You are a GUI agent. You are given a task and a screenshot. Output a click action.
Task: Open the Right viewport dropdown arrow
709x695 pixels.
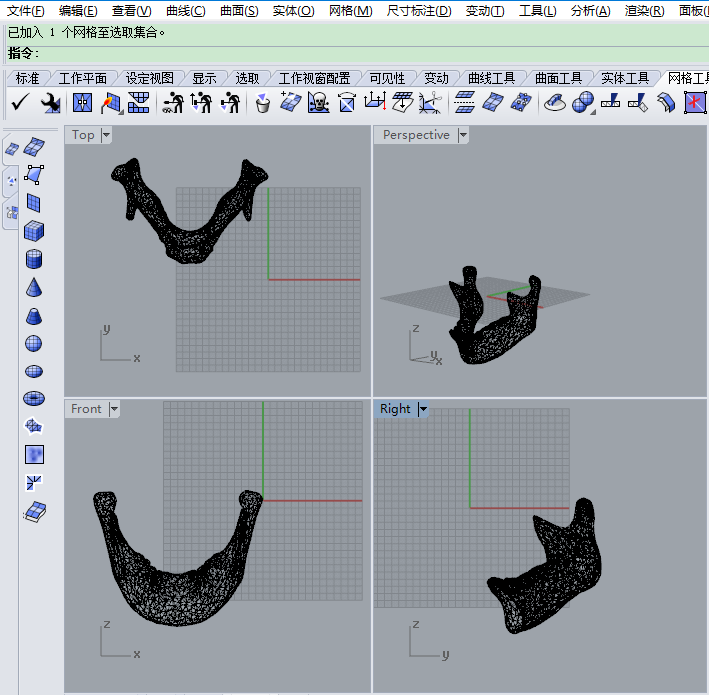coord(423,409)
